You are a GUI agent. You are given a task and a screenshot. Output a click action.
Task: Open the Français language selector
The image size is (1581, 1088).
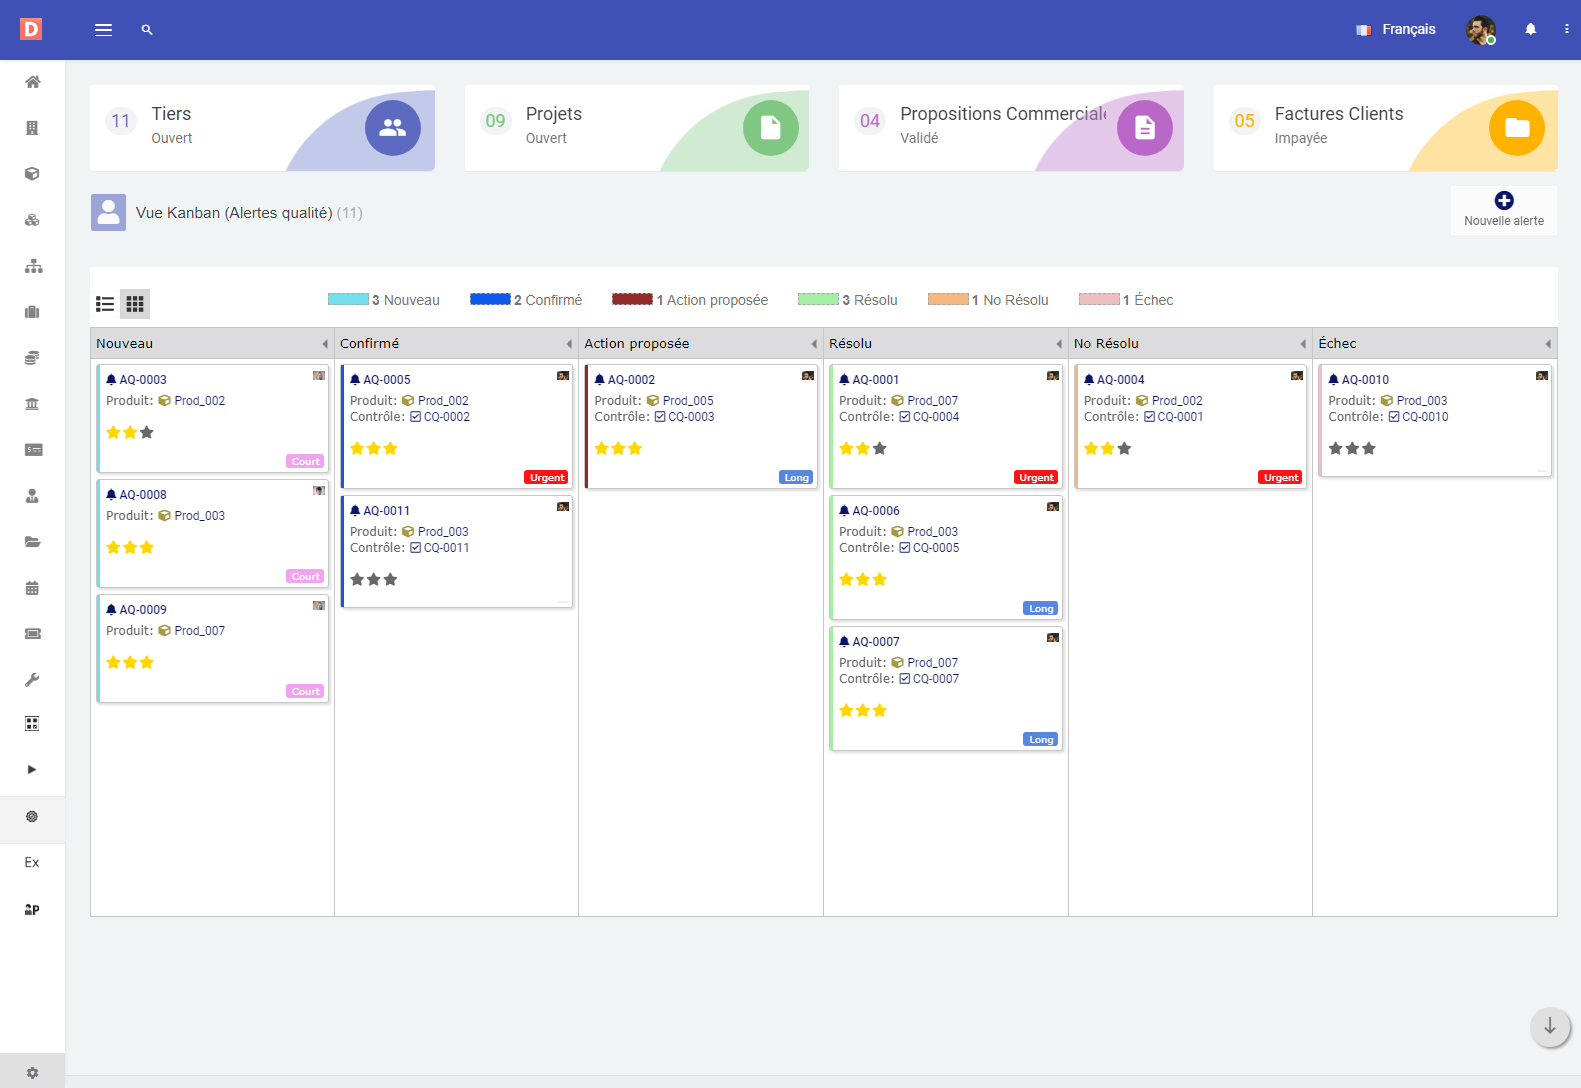tap(1396, 30)
